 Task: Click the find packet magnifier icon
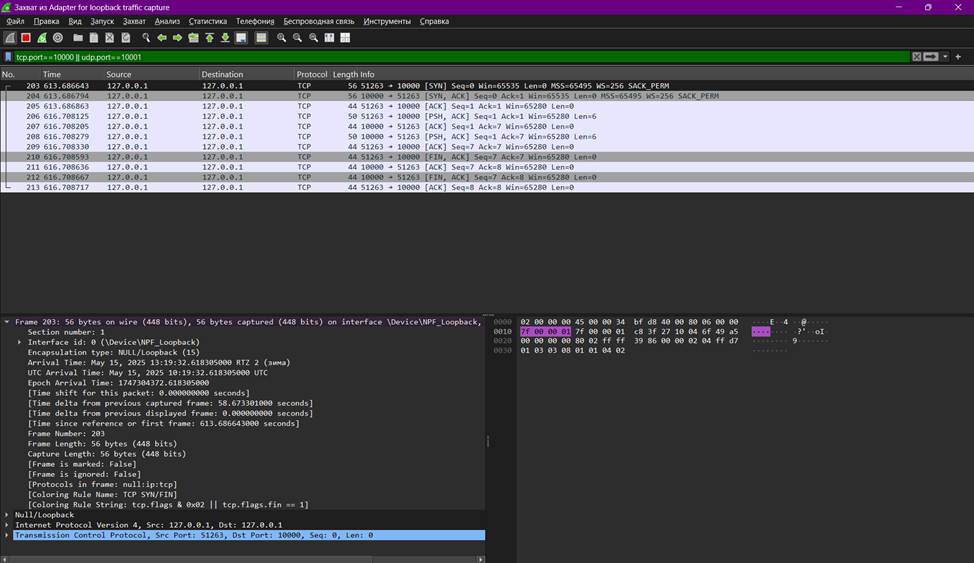[x=146, y=38]
